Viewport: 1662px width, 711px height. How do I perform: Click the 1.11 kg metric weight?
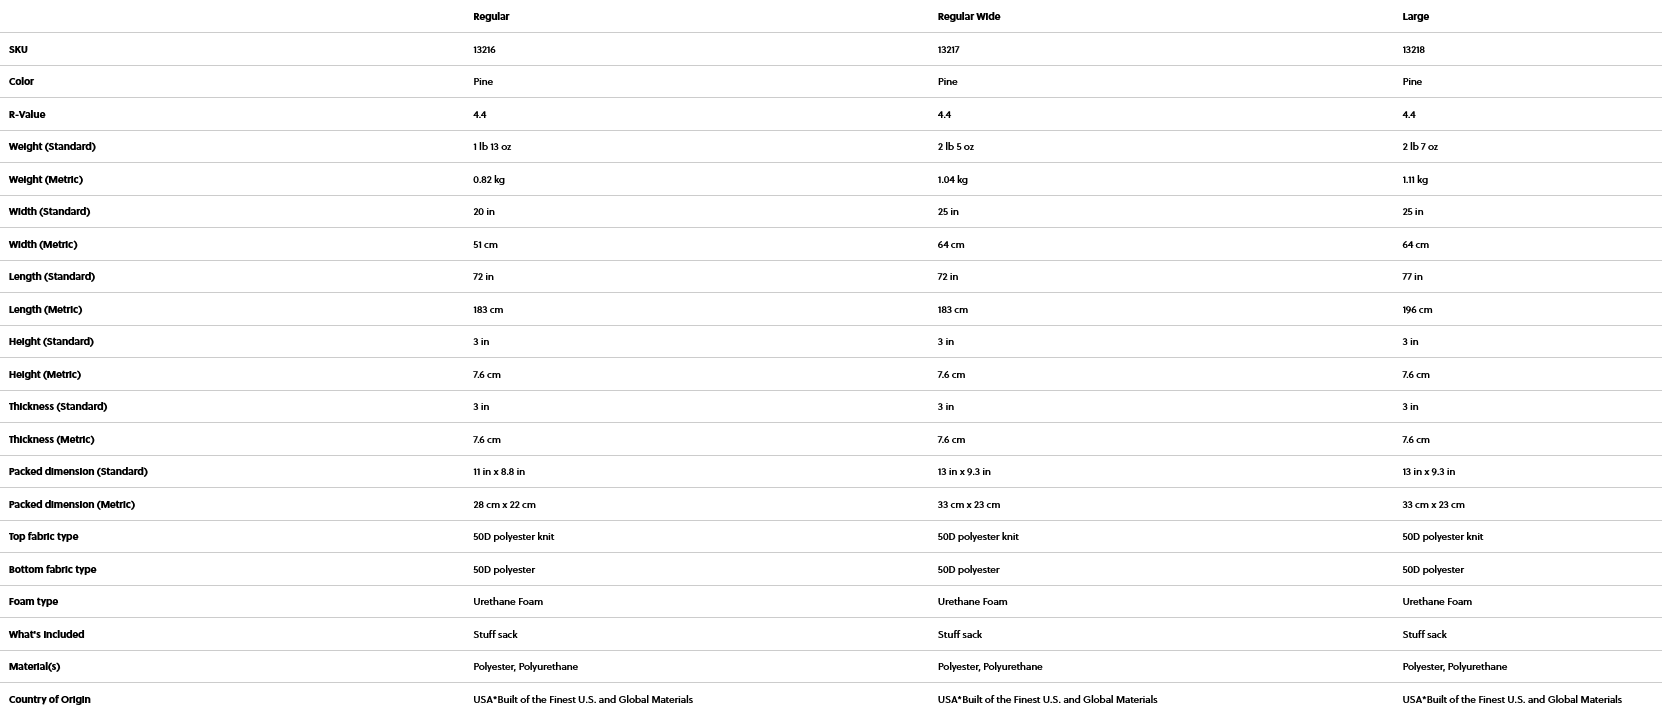click(1415, 180)
